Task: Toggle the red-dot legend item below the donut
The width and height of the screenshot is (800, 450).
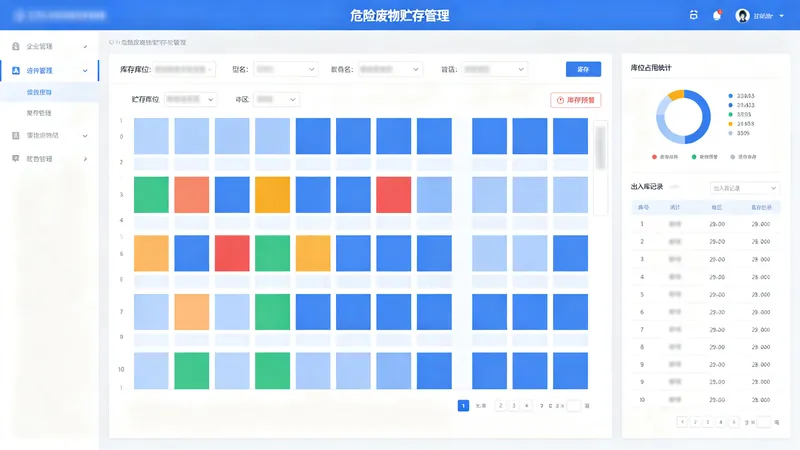Action: [665, 157]
